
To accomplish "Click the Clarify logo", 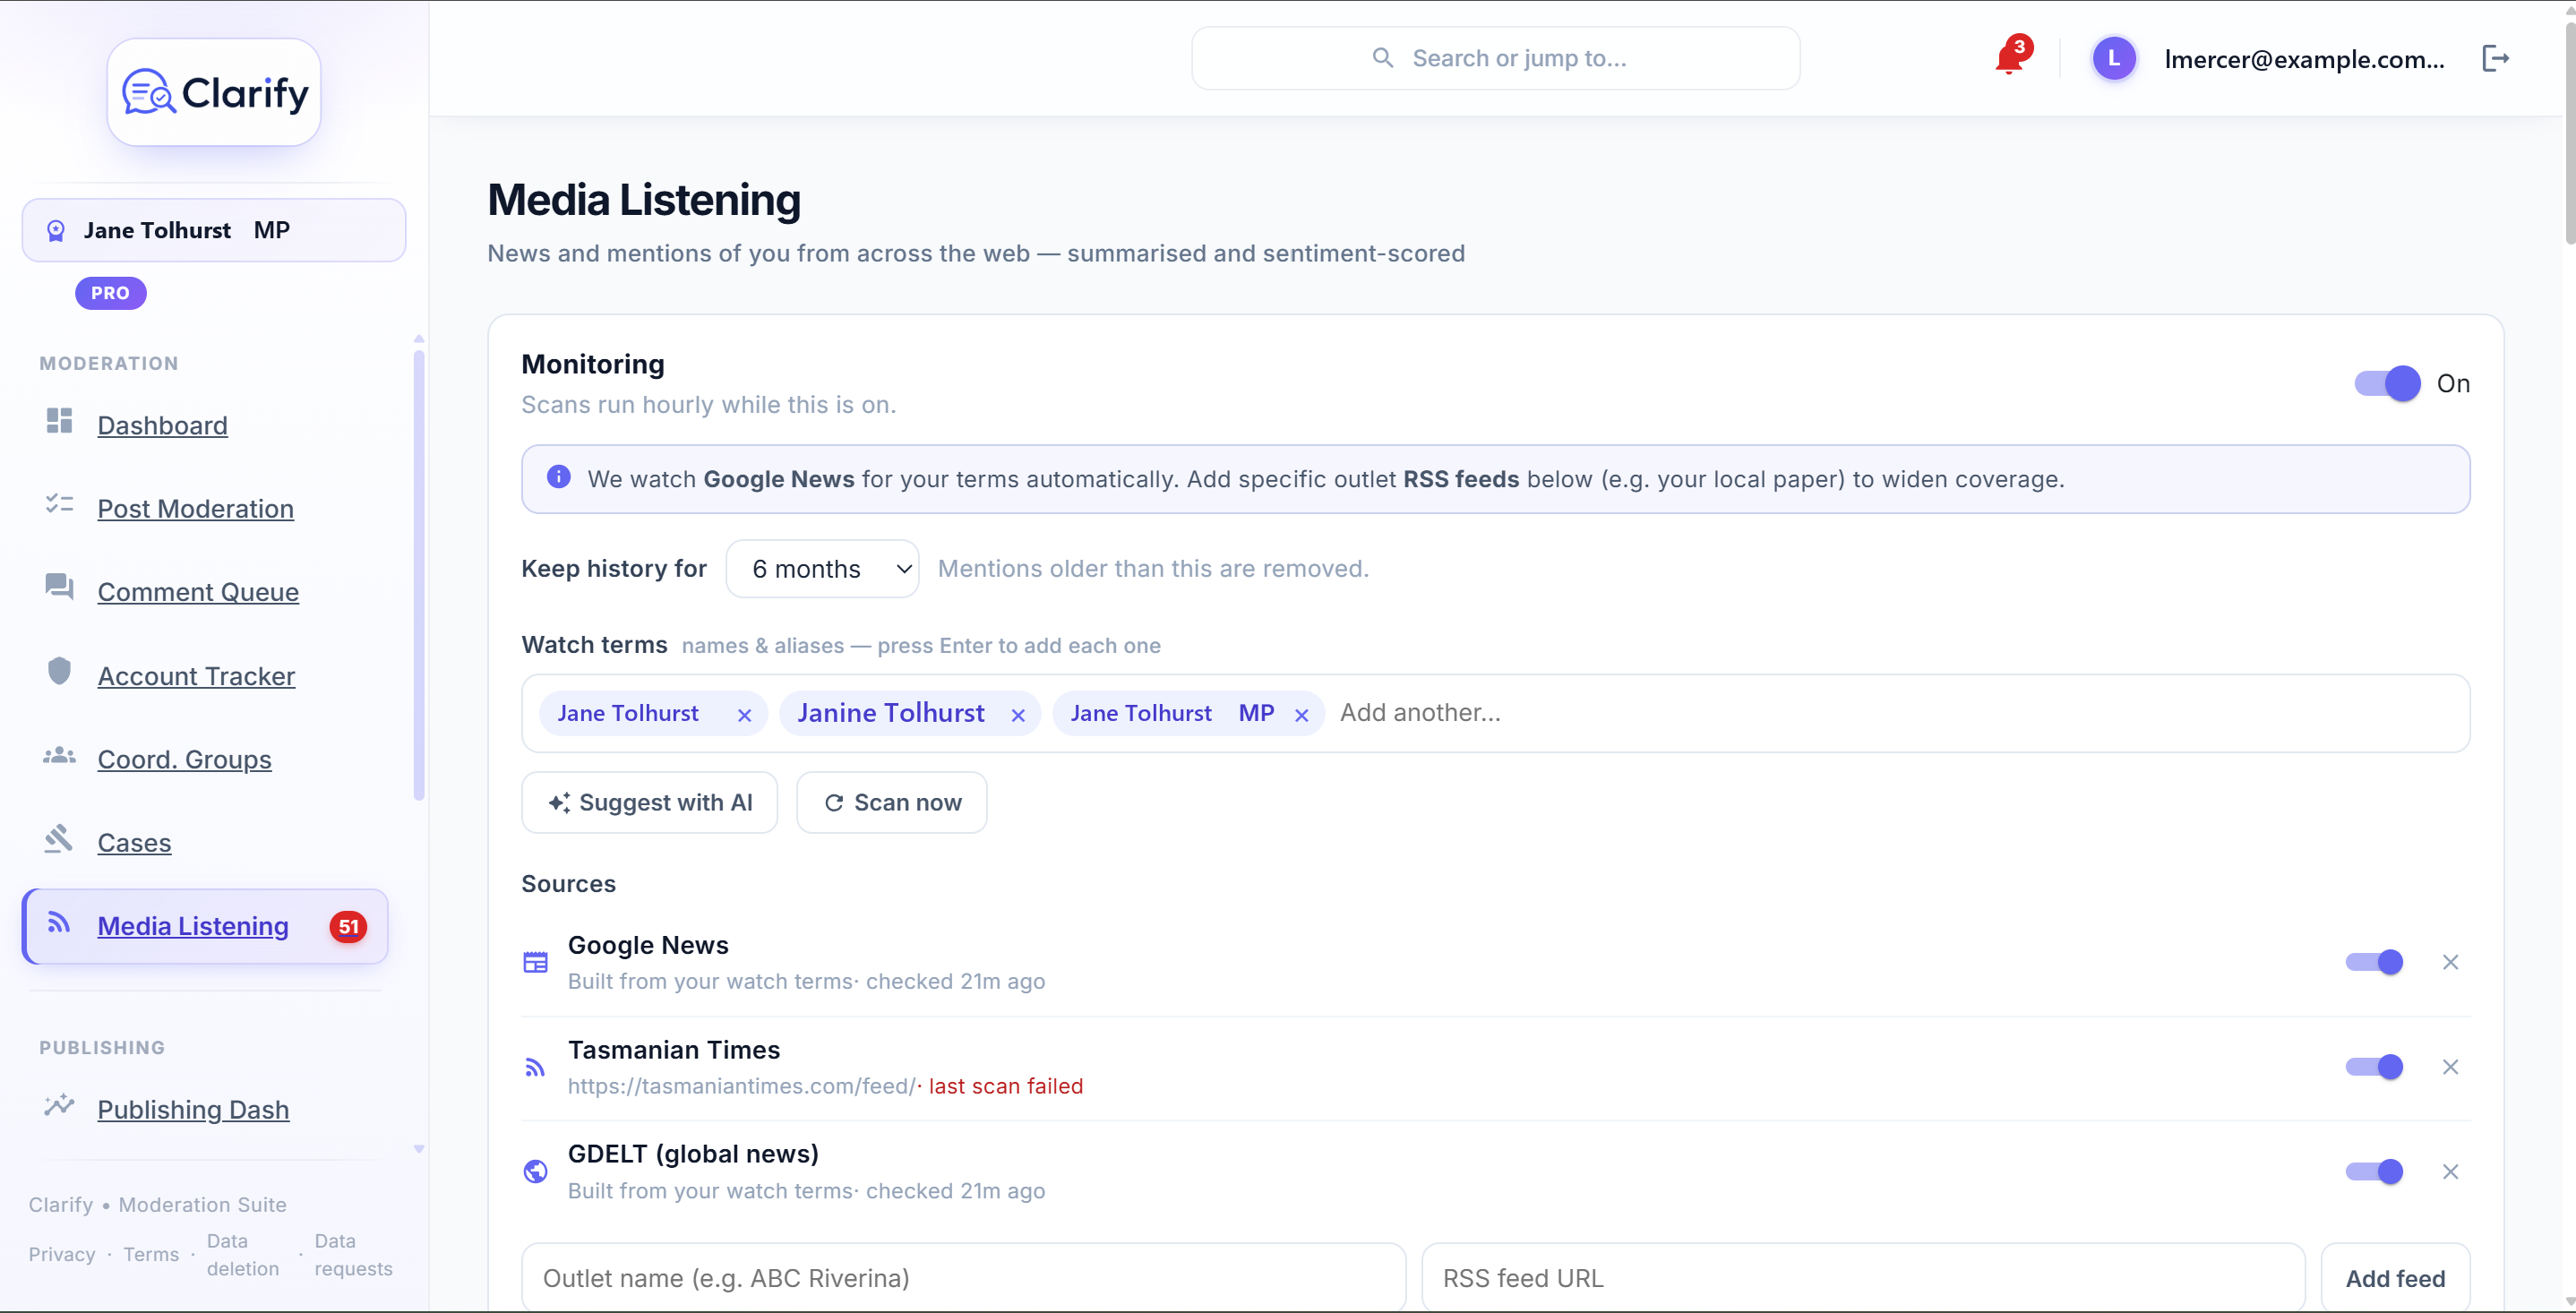I will coord(214,93).
